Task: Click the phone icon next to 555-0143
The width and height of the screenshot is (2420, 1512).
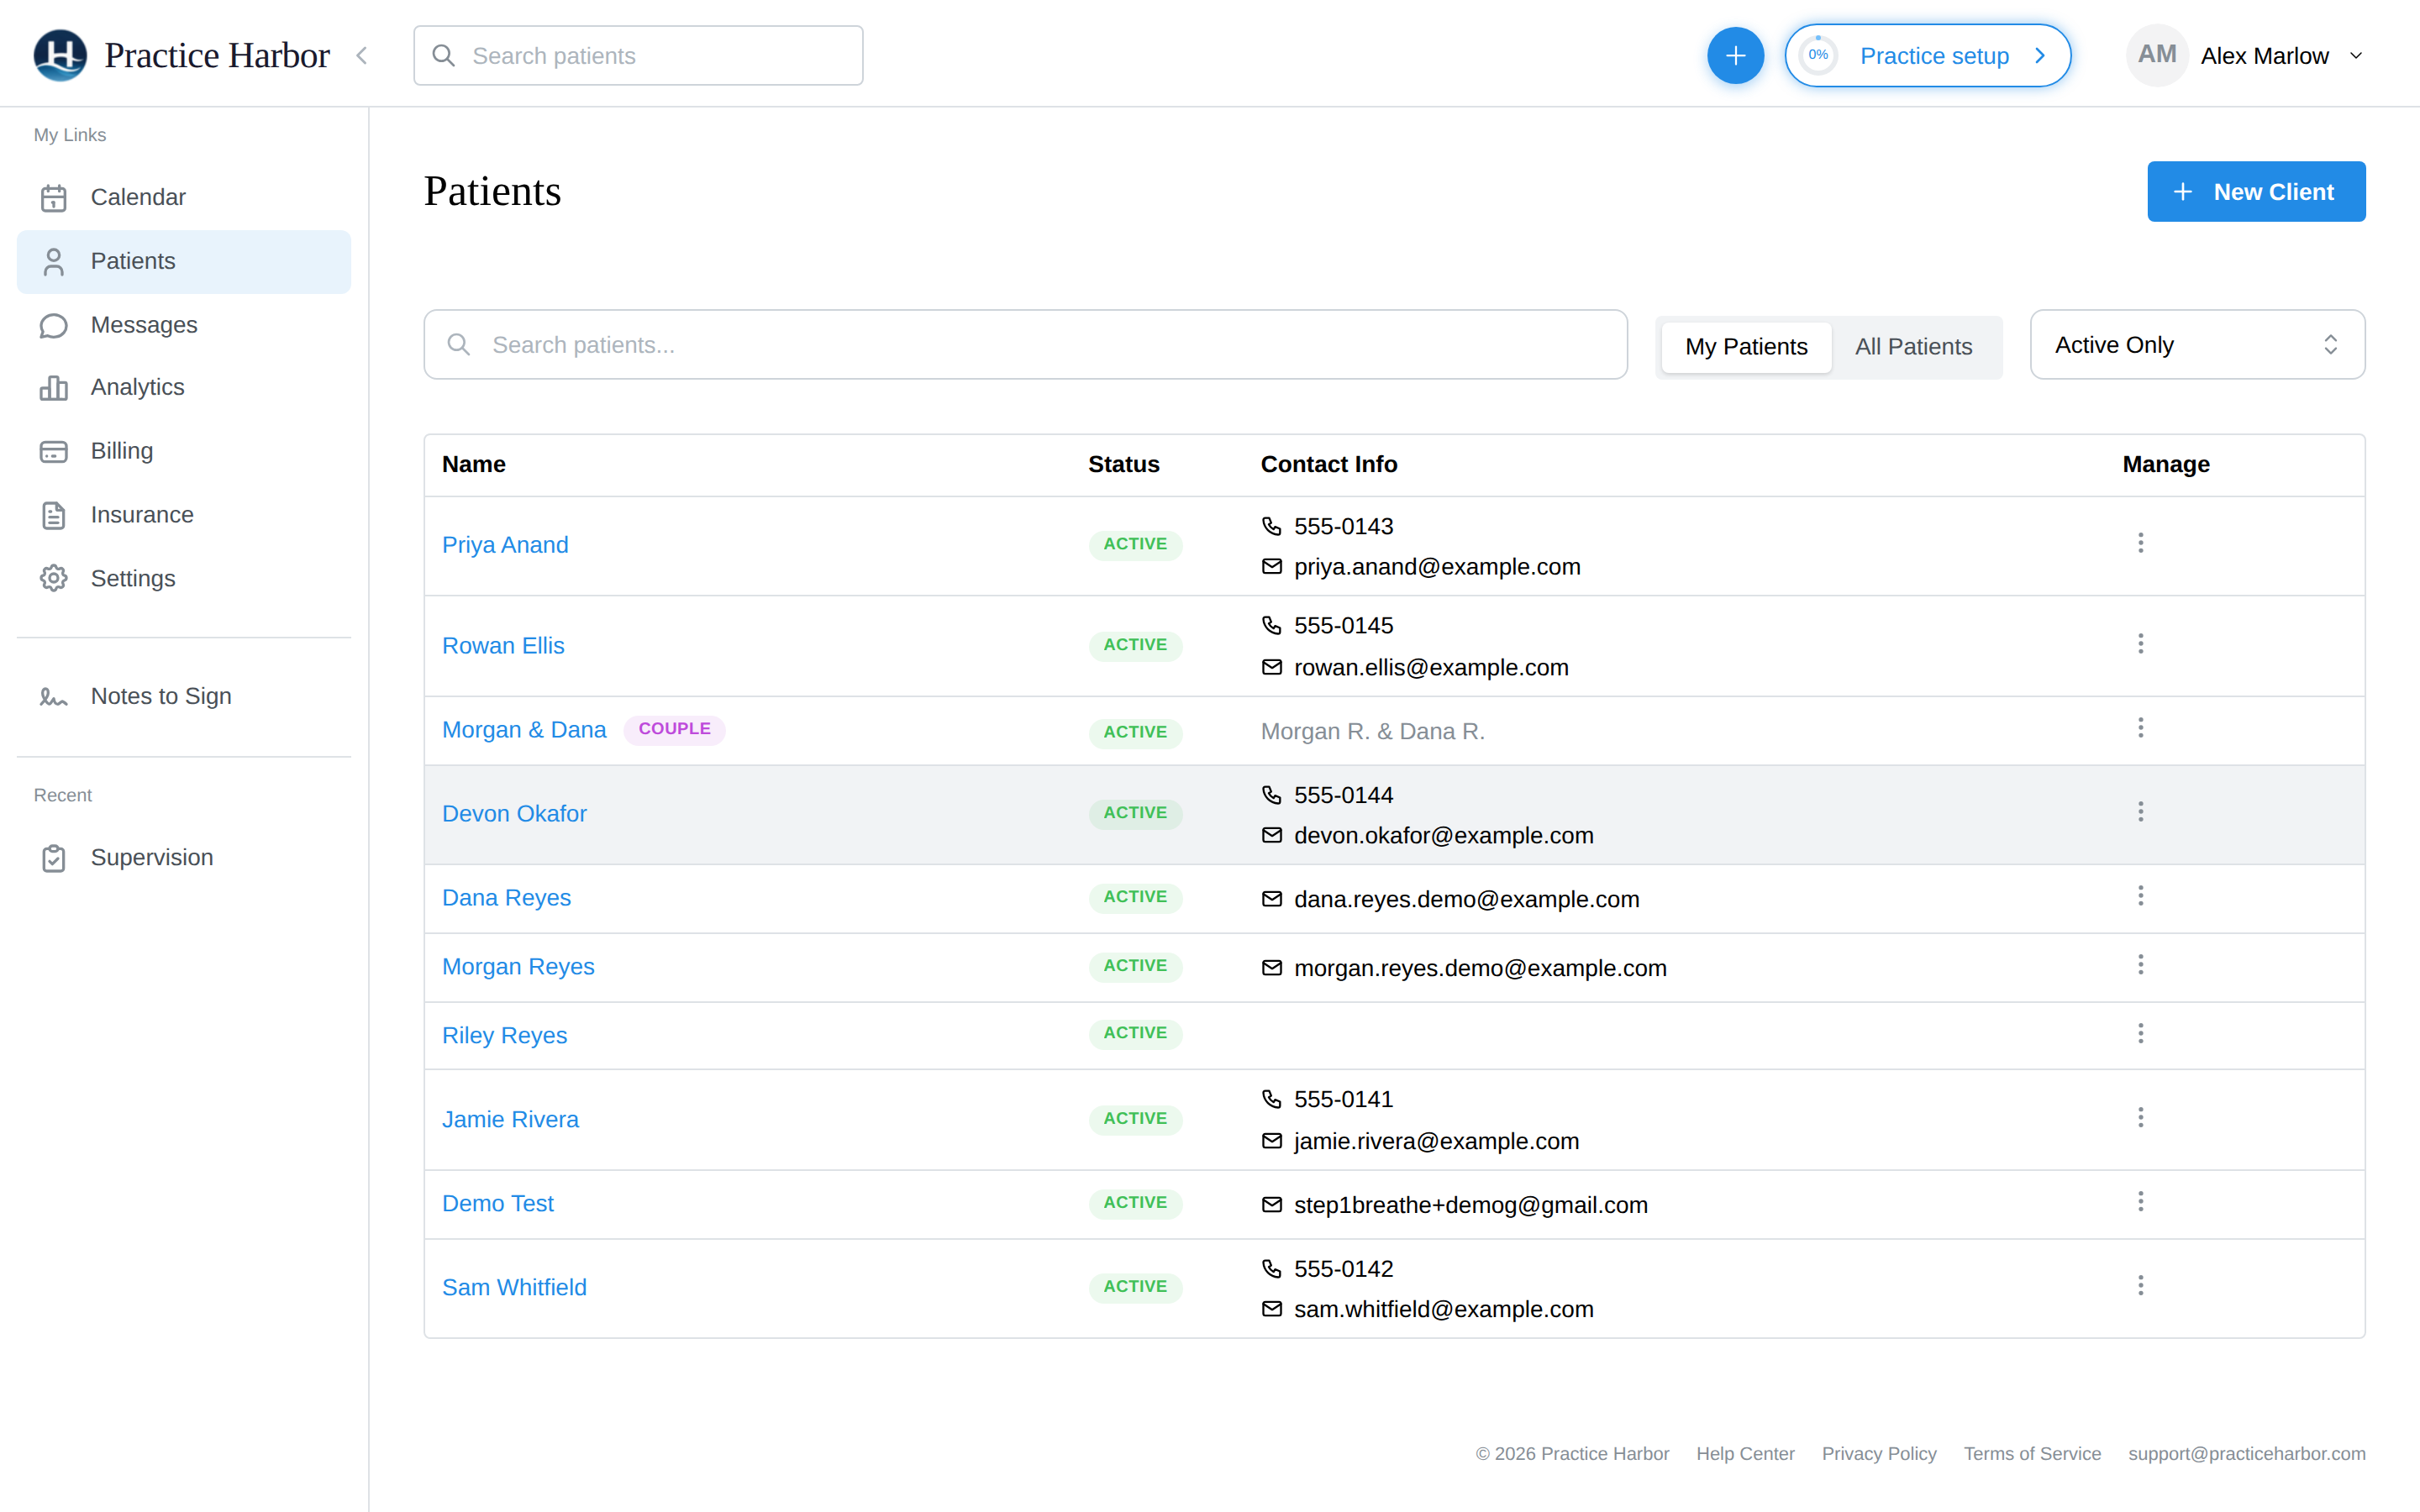Action: click(x=1271, y=526)
